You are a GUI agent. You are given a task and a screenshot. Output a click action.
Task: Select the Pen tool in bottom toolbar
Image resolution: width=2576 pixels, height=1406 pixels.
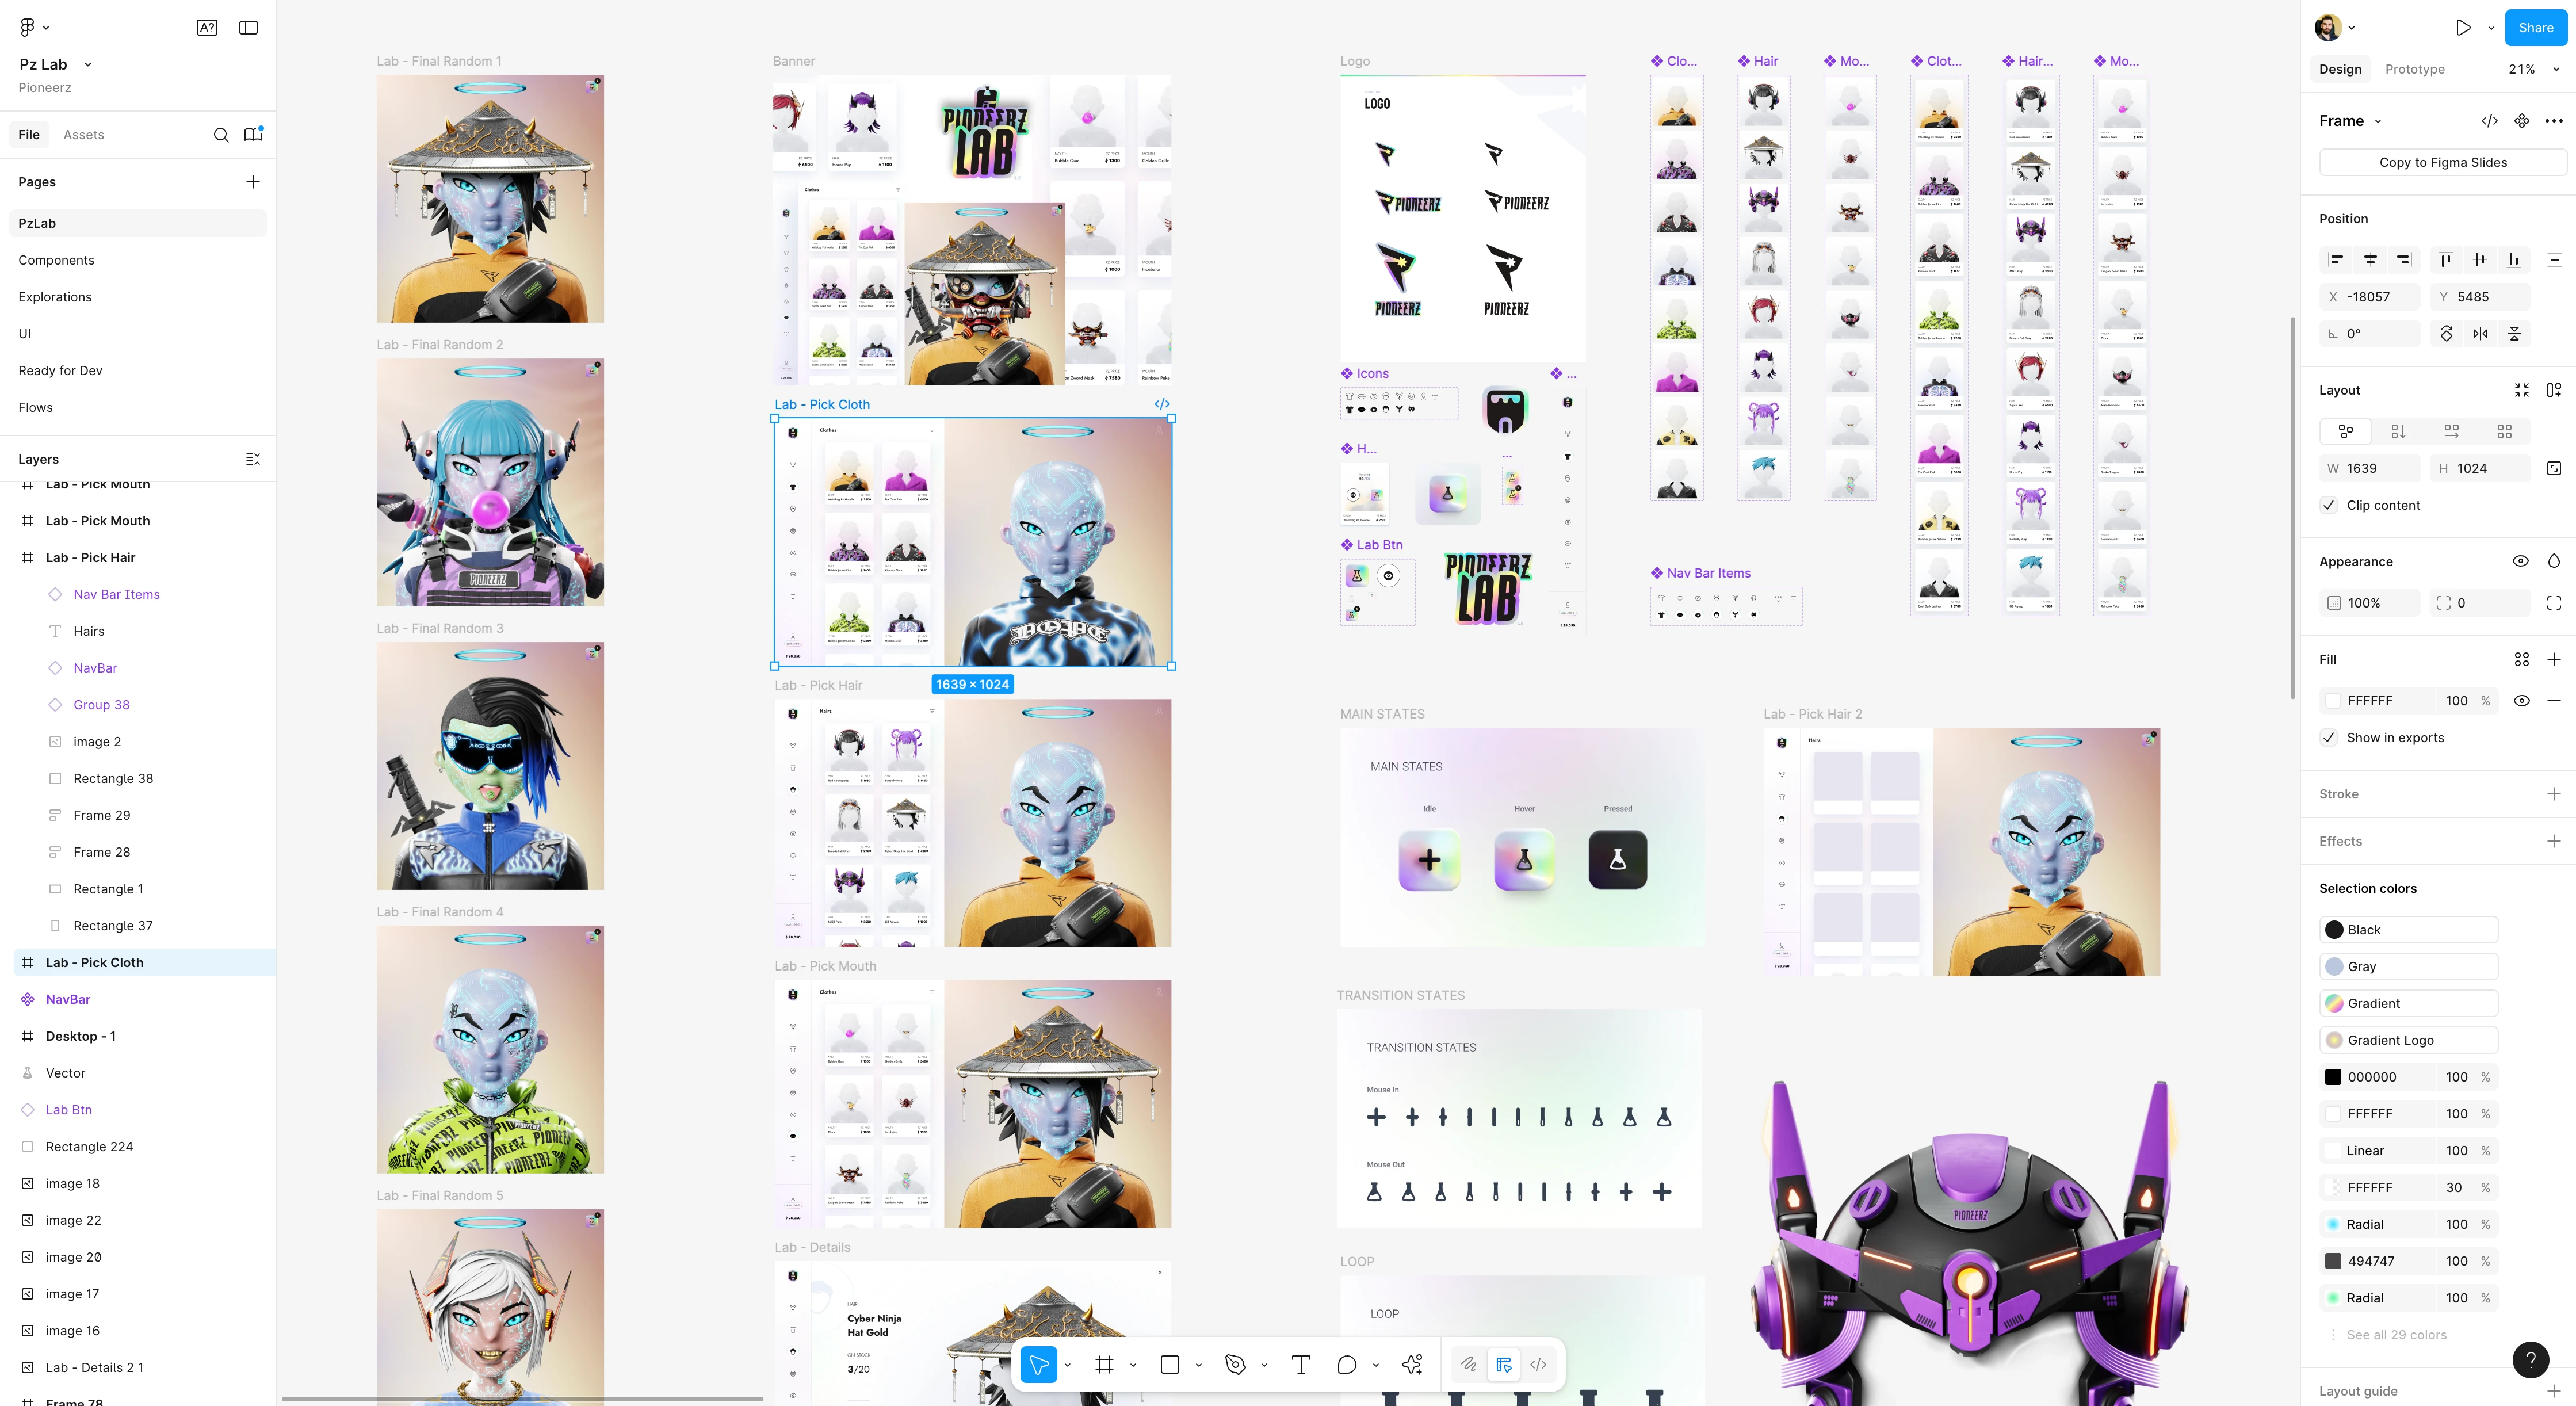pos(1235,1364)
